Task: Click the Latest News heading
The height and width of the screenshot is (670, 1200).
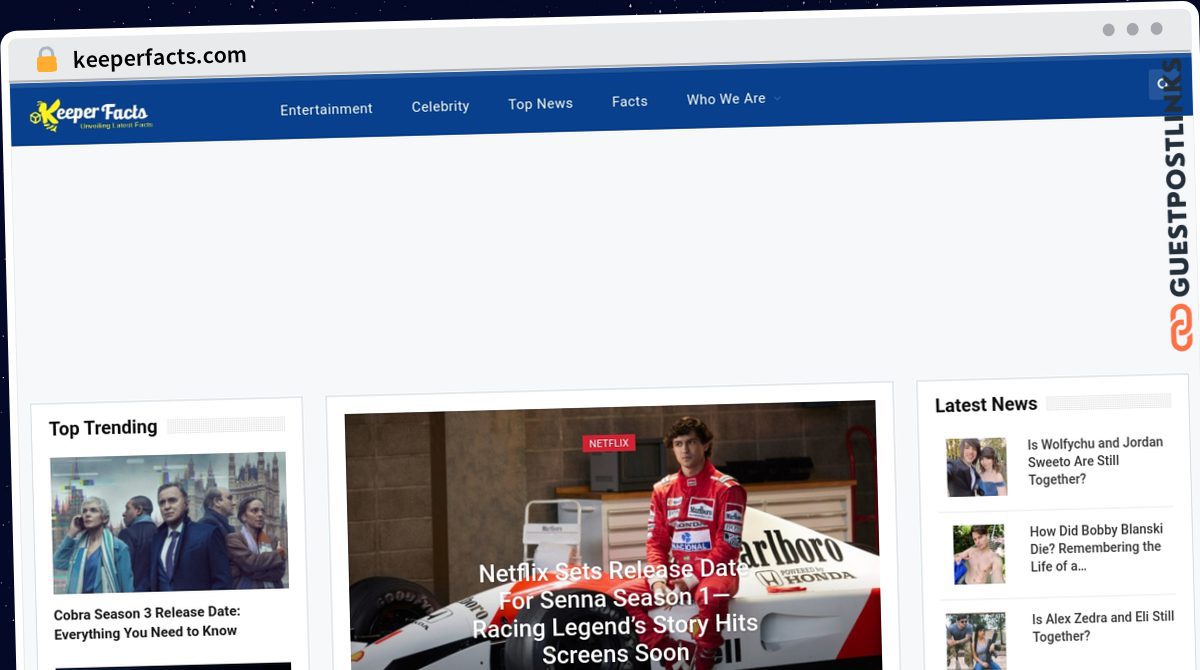Action: tap(986, 405)
